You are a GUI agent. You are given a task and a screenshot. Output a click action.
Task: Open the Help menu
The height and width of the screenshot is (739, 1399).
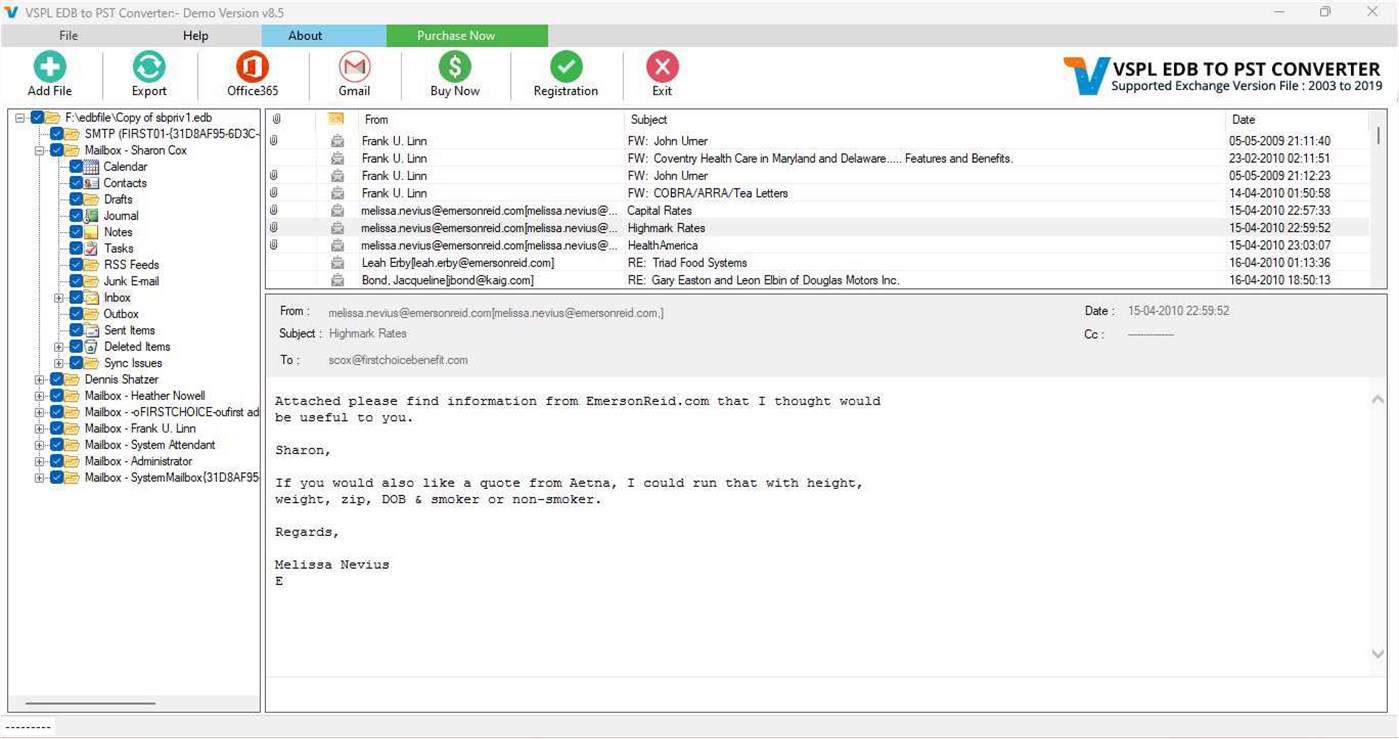pos(195,35)
